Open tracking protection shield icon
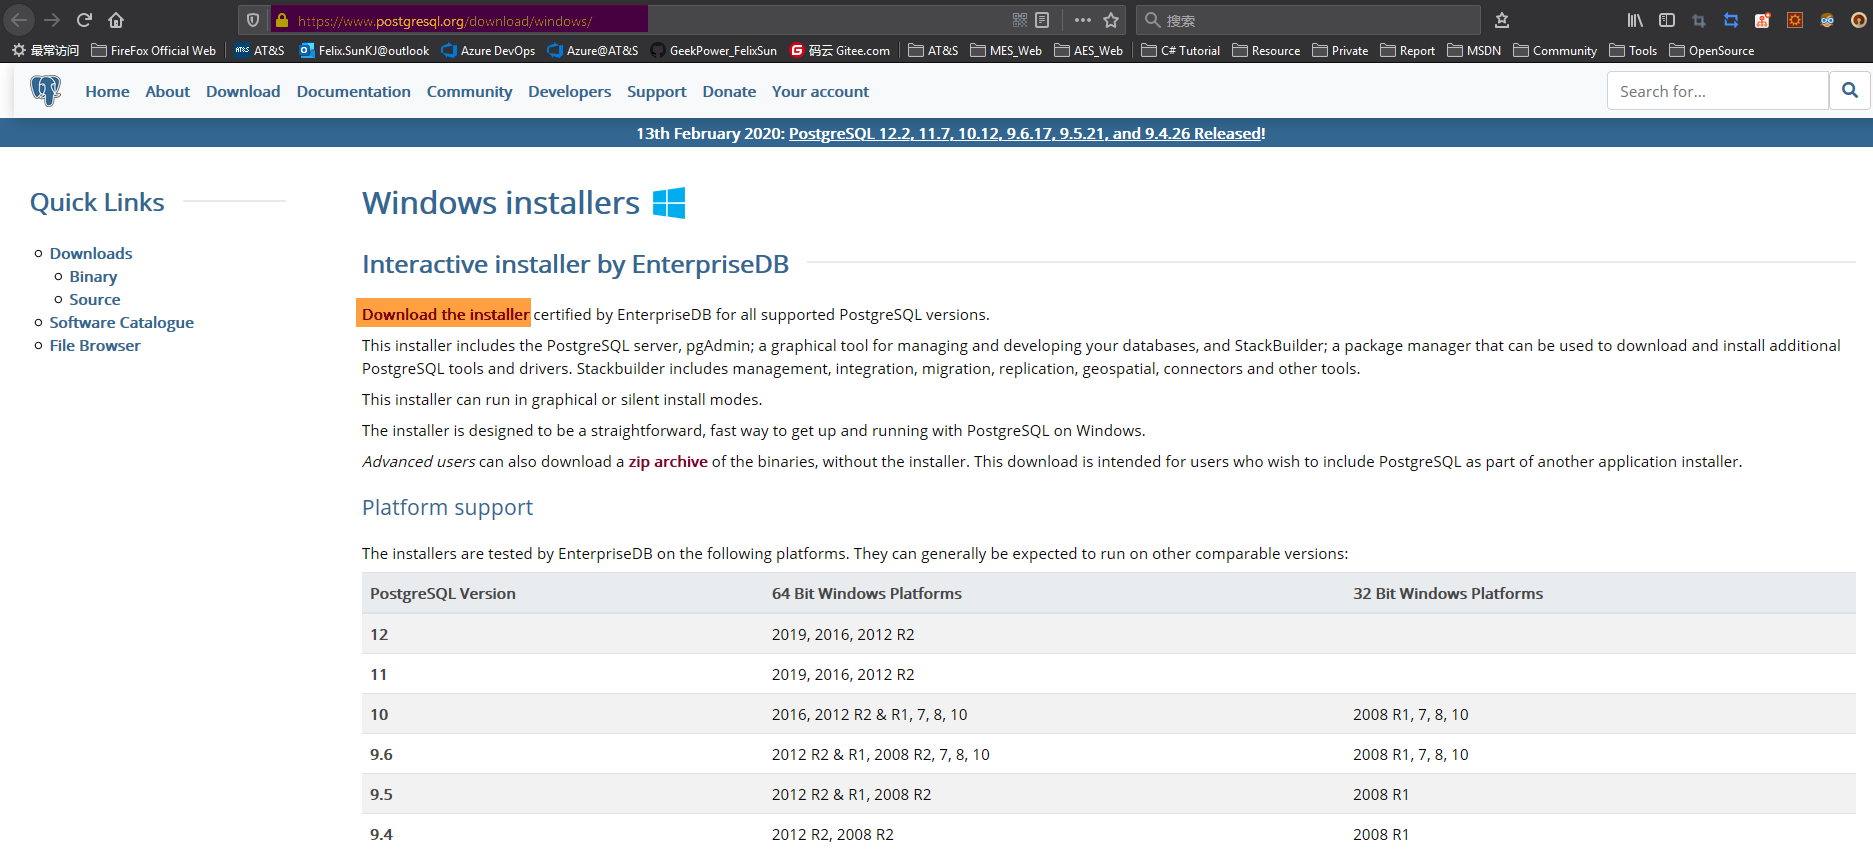Image resolution: width=1873 pixels, height=856 pixels. [253, 20]
